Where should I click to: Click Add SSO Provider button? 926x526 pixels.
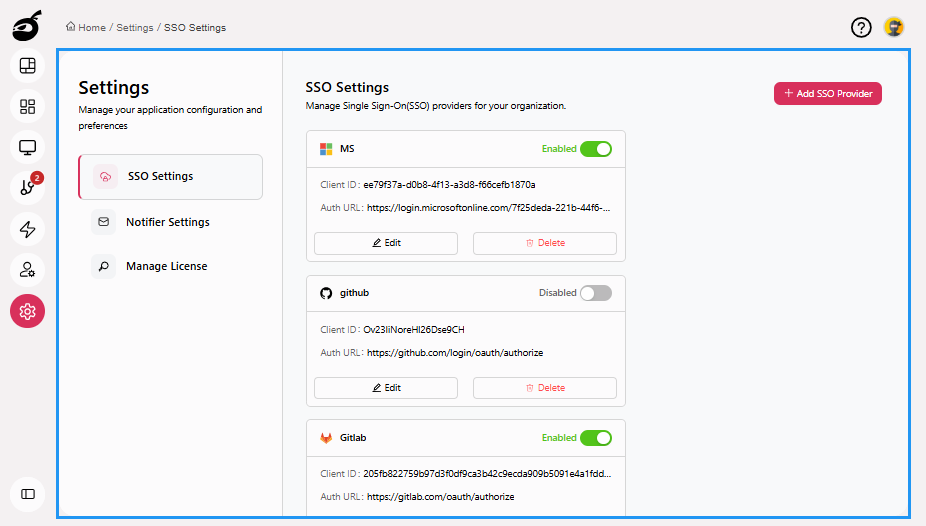click(828, 93)
